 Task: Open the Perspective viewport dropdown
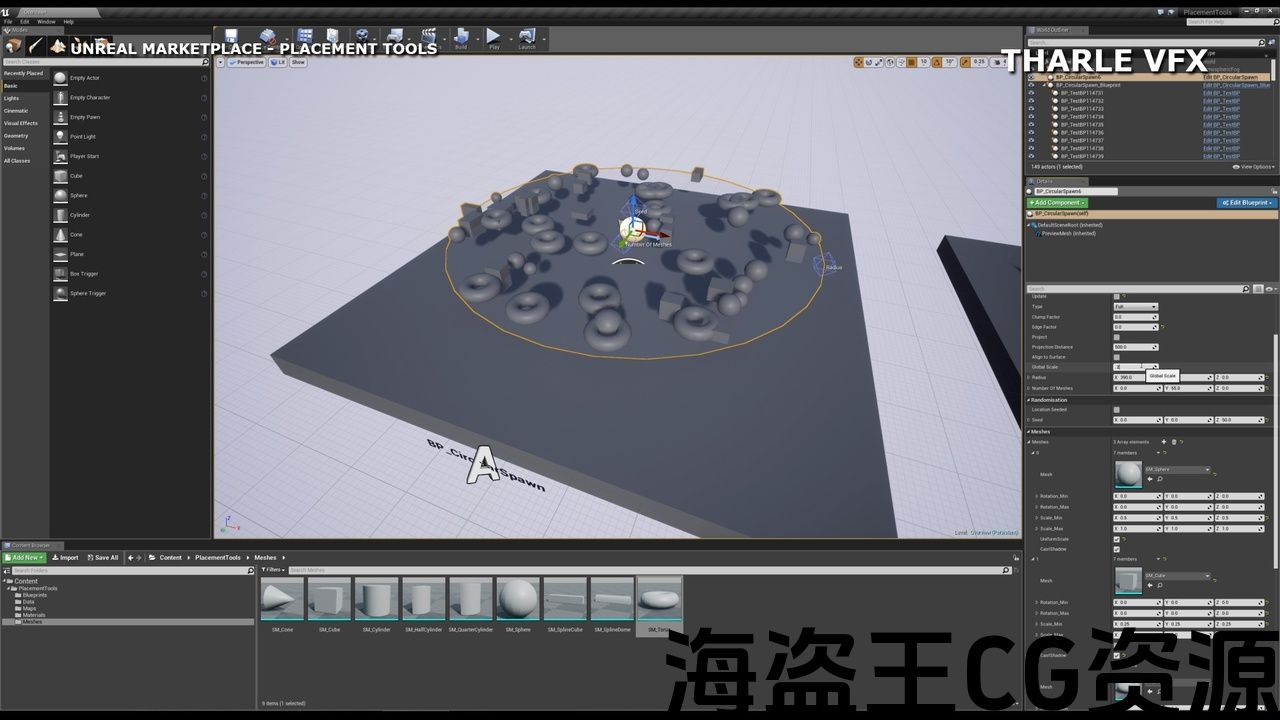pos(246,62)
